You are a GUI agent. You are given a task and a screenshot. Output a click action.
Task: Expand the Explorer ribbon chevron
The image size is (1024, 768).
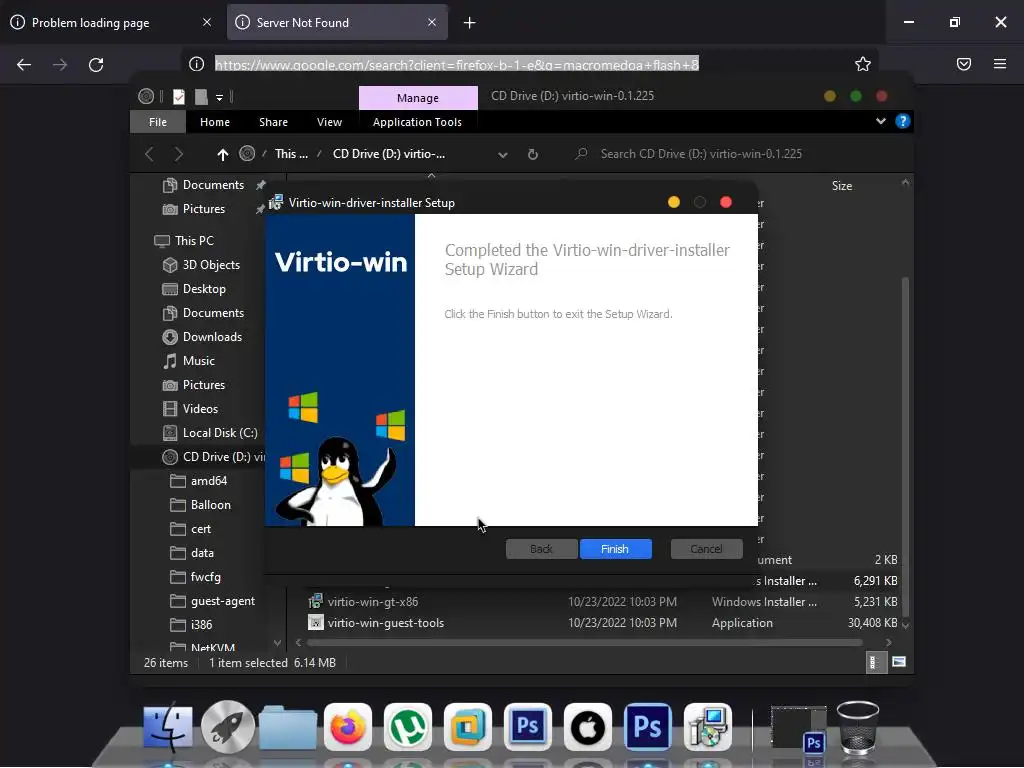pyautogui.click(x=881, y=121)
